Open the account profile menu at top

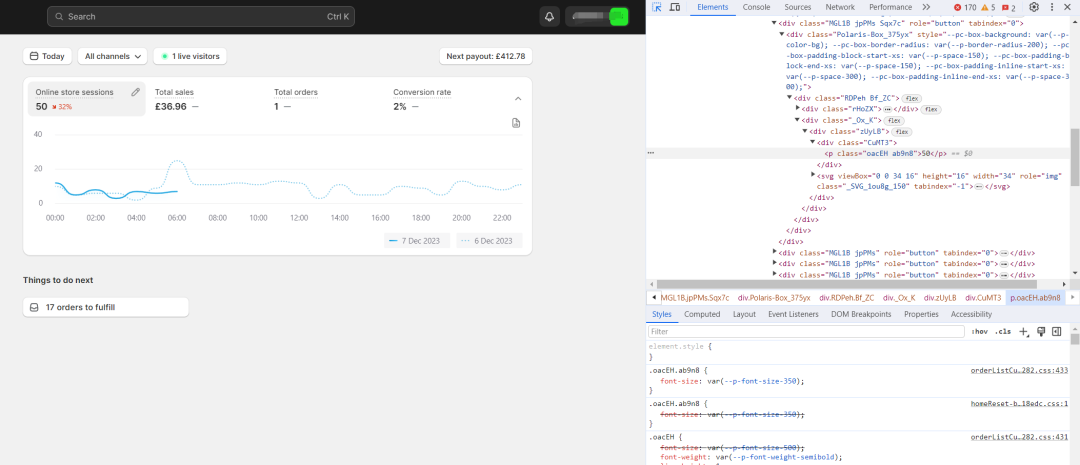coord(597,17)
